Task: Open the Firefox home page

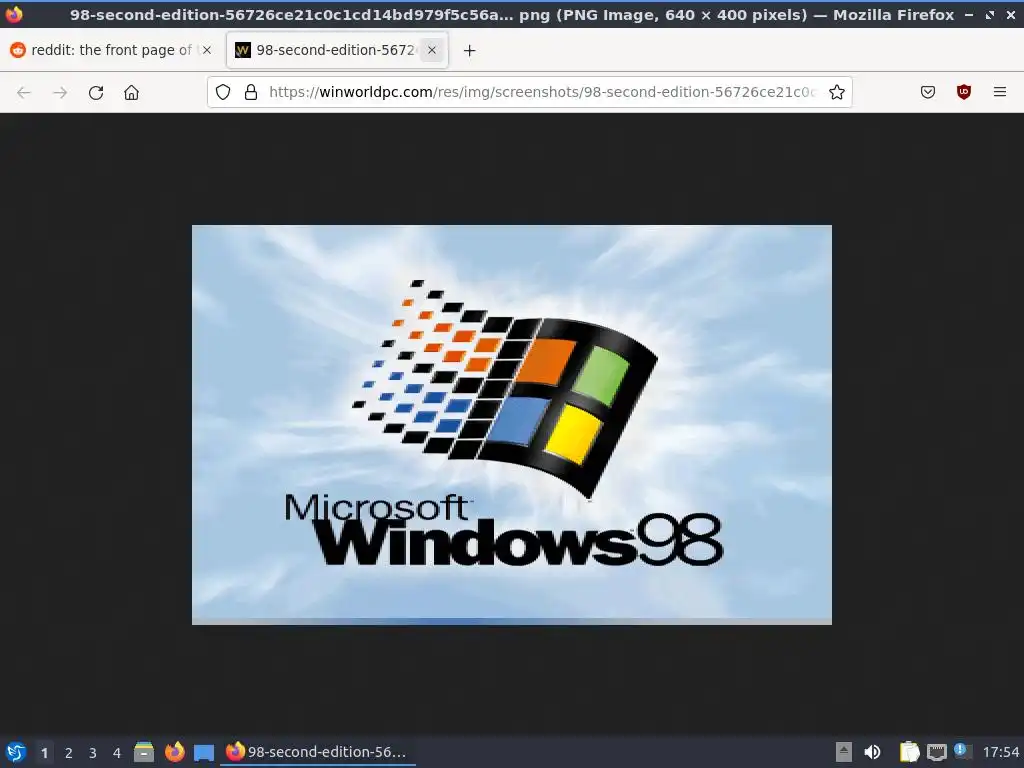Action: pos(131,93)
